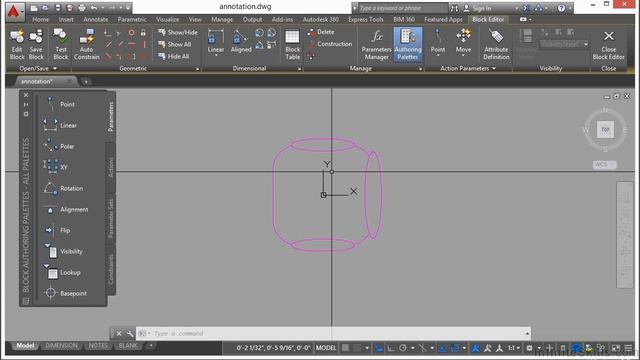640x360 pixels.
Task: Close the Block Authoring Palettes
Action: tap(26, 95)
